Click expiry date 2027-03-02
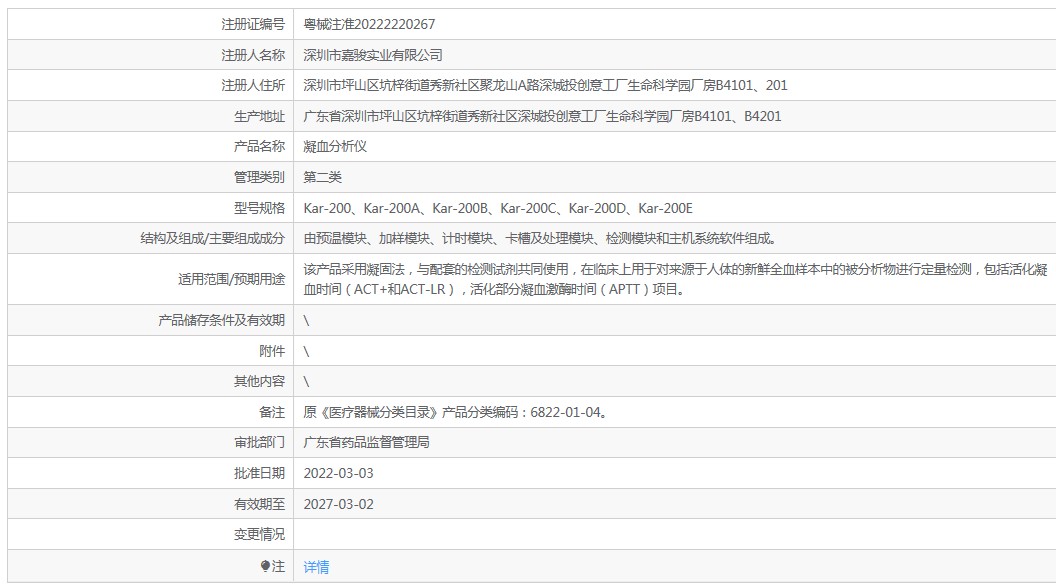 point(338,505)
